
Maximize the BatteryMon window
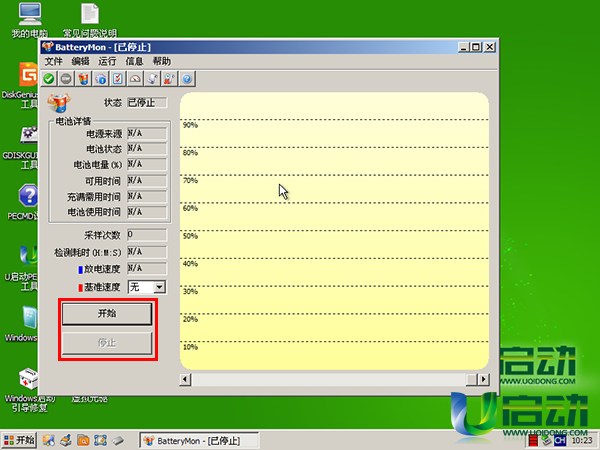pos(476,47)
